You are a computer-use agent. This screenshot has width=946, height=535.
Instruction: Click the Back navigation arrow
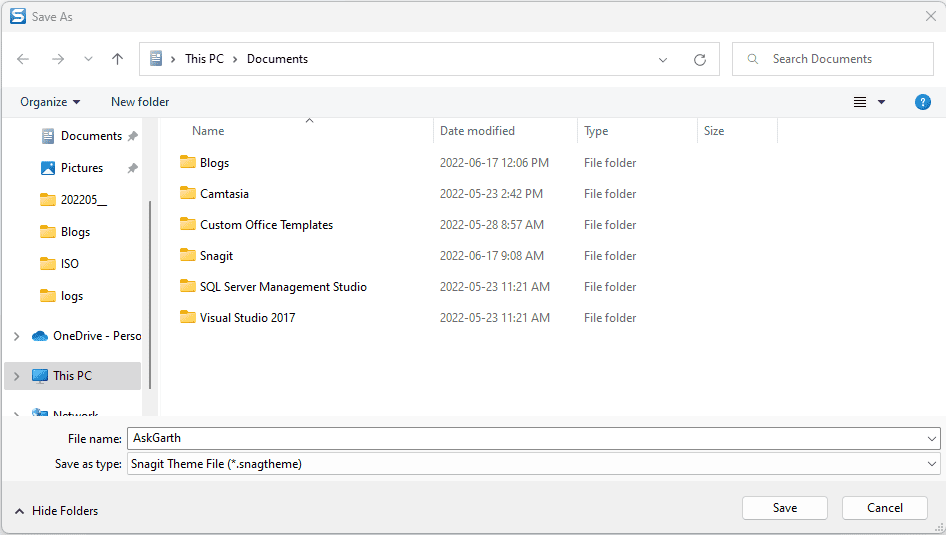[x=23, y=59]
